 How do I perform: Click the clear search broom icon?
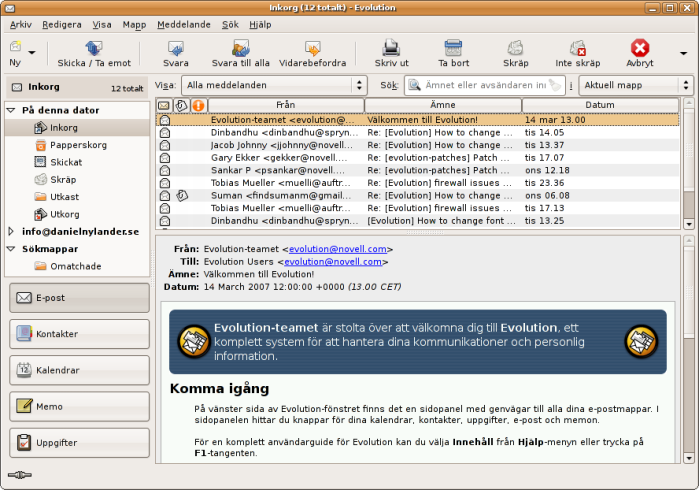tap(555, 85)
